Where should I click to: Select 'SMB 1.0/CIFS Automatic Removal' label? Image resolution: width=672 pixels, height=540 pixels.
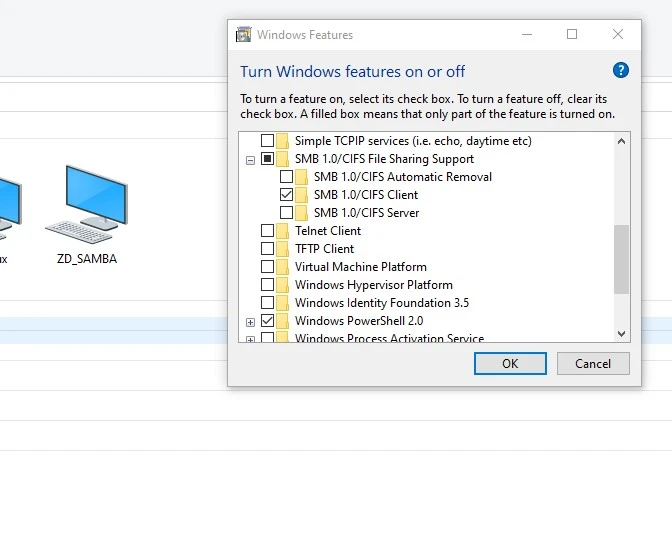402,177
